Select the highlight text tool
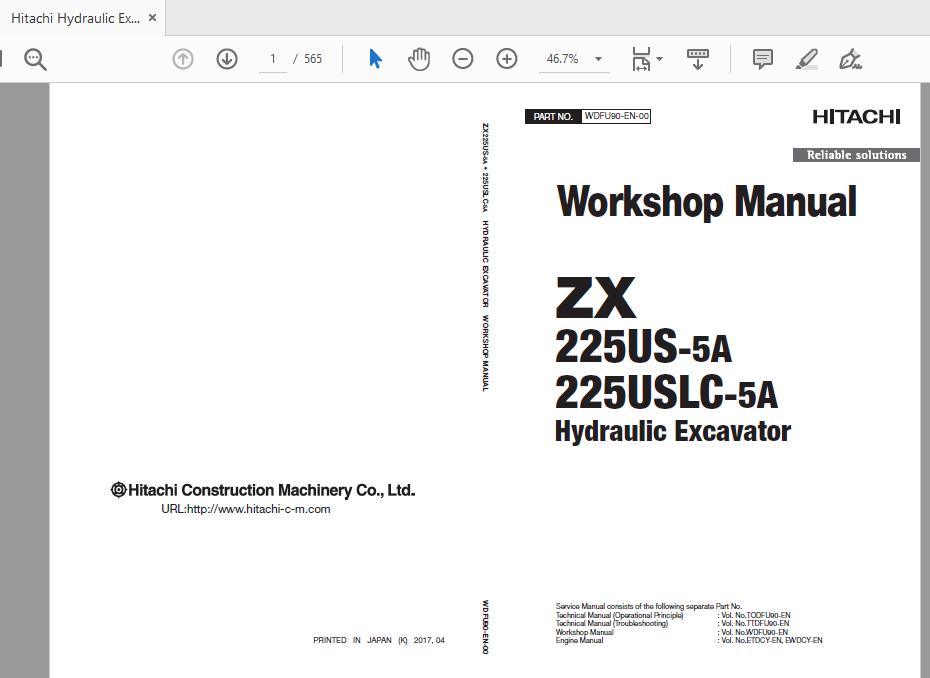The image size is (930, 678). tap(807, 59)
